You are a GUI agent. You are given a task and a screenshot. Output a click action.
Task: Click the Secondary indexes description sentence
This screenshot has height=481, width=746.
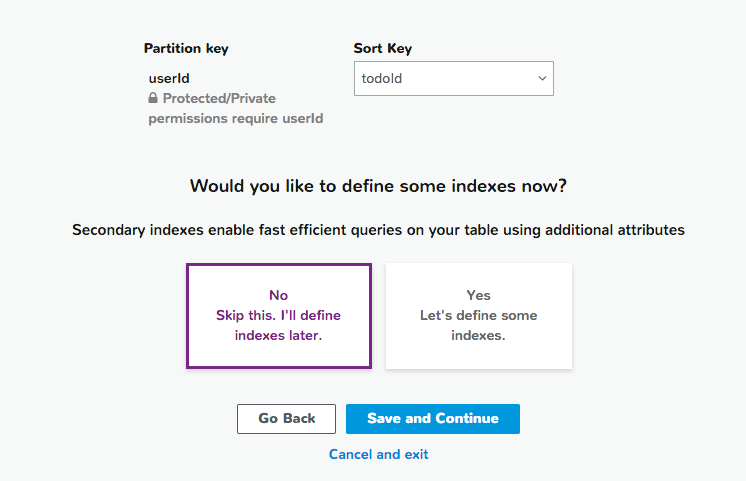coord(378,230)
